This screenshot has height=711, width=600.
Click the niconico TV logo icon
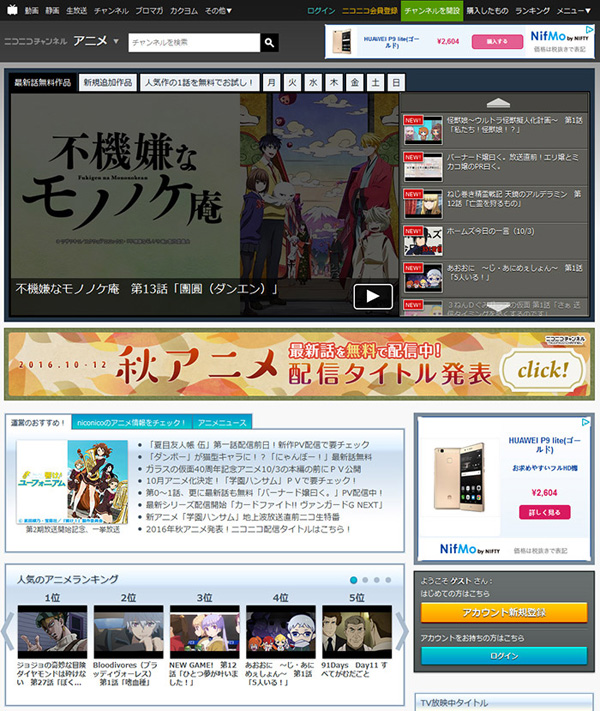[12, 10]
